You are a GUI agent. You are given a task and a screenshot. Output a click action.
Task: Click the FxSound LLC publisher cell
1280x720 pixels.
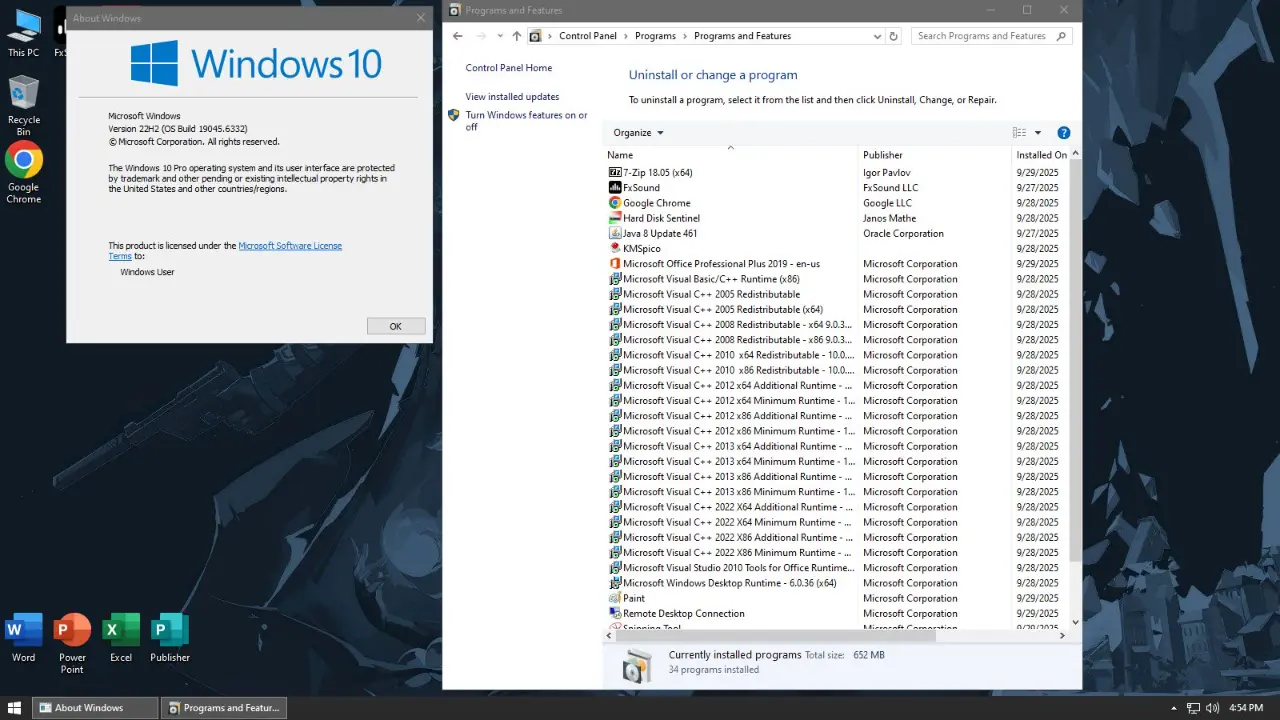[891, 188]
